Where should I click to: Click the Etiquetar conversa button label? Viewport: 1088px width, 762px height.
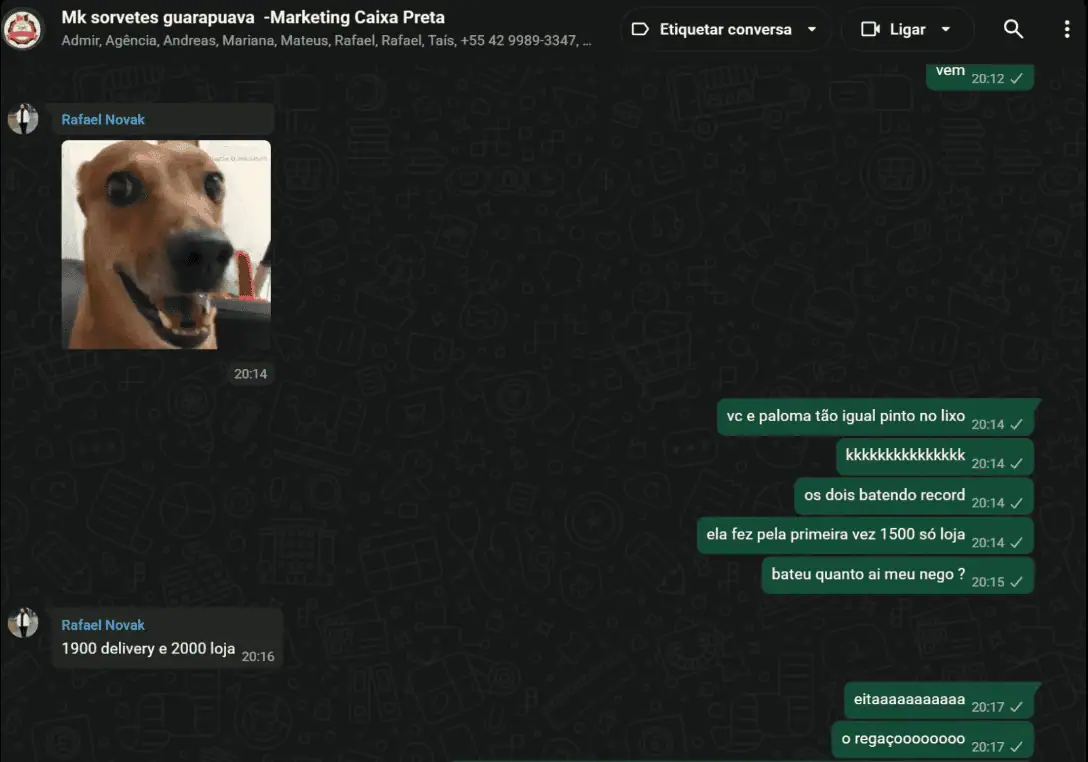pos(725,29)
